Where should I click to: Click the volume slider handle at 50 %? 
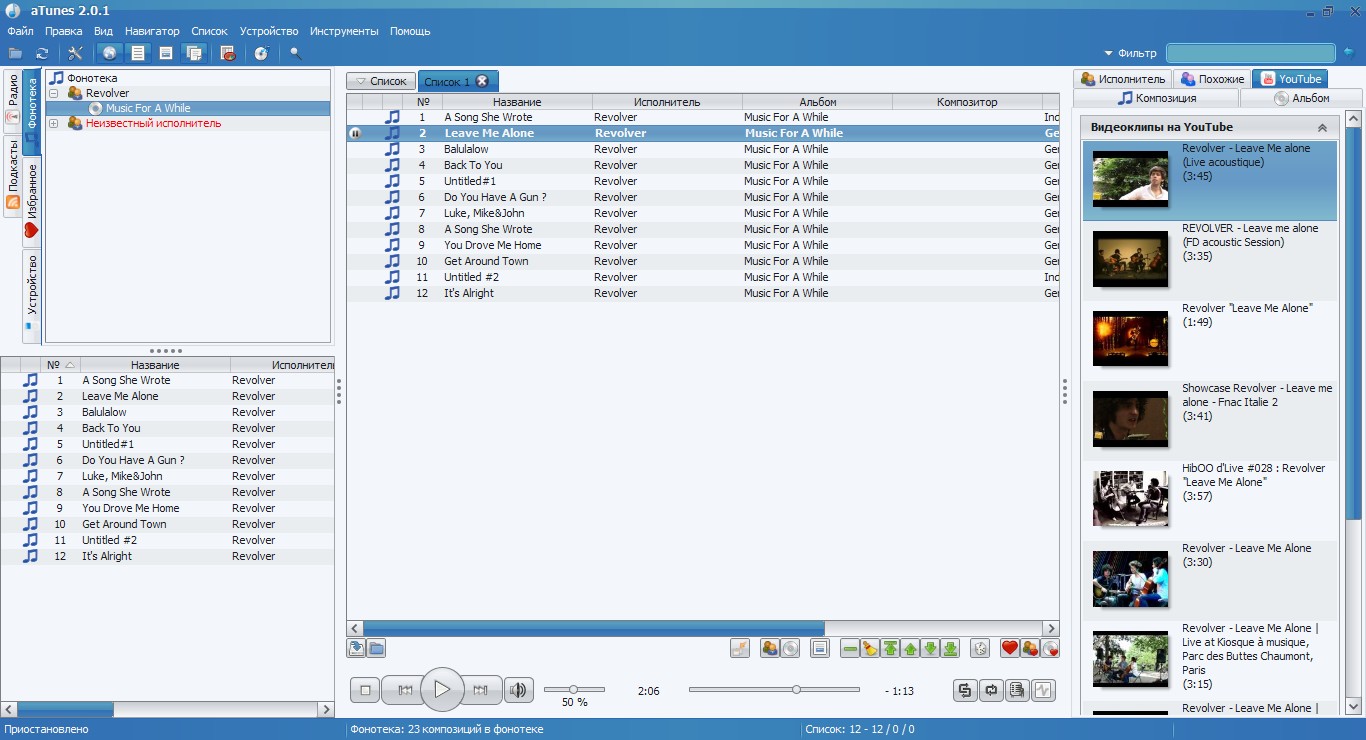click(574, 689)
